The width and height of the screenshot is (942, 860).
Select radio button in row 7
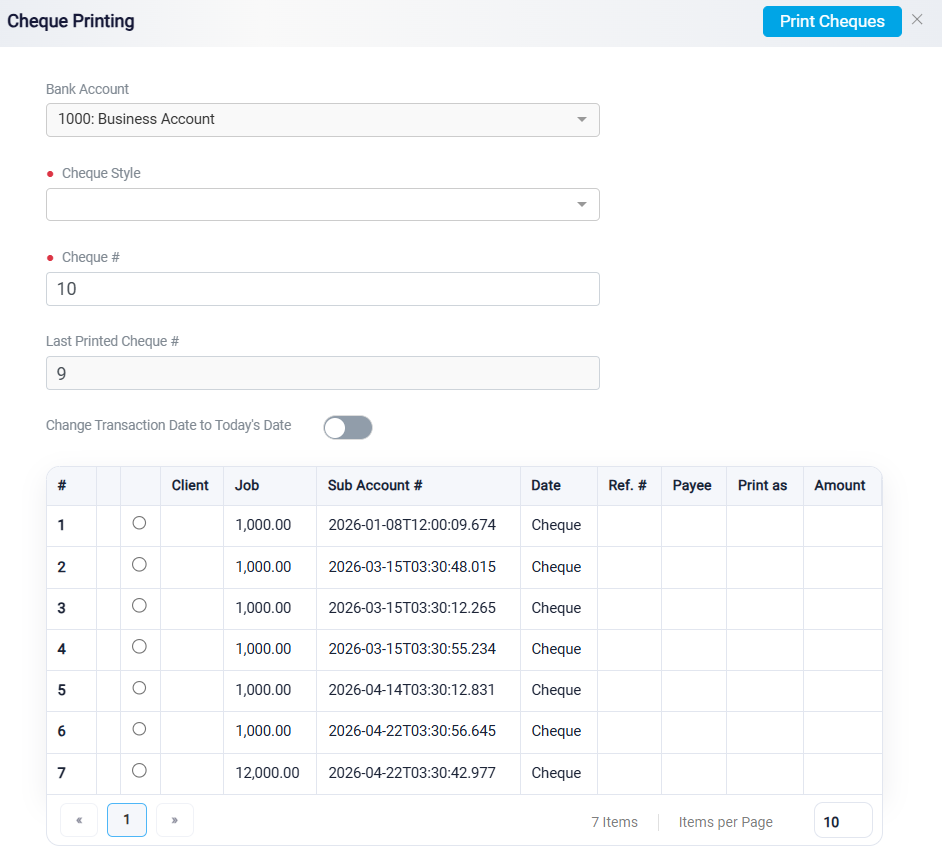tap(139, 771)
